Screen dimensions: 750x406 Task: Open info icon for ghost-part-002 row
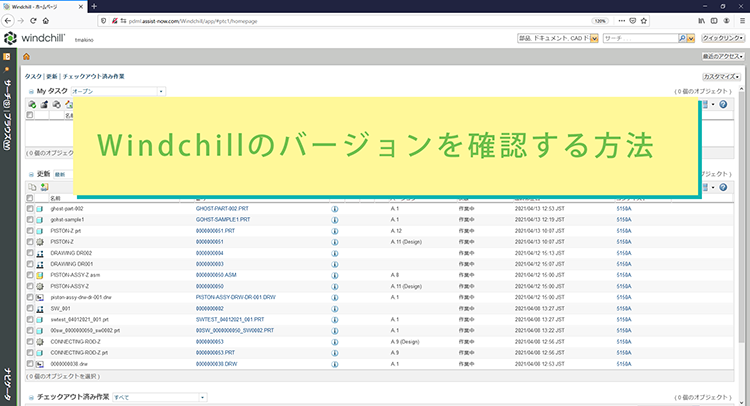click(x=335, y=209)
